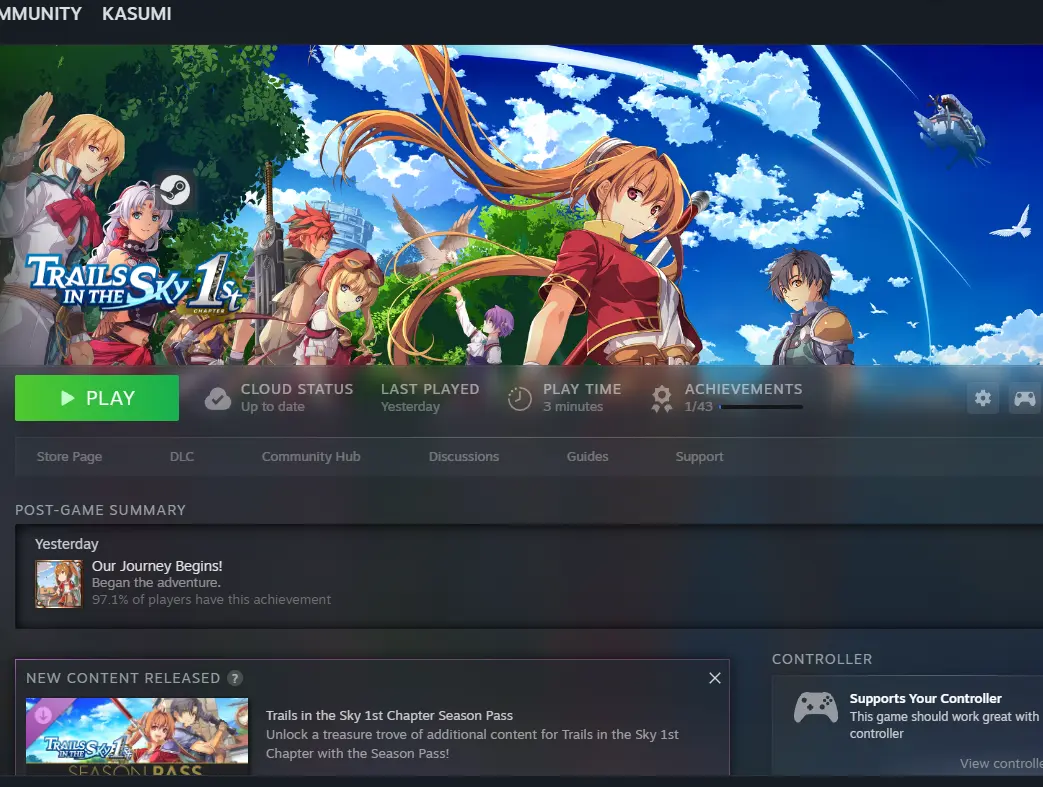The height and width of the screenshot is (787, 1043).
Task: Click the controller icon next to settings gear
Action: point(1024,398)
